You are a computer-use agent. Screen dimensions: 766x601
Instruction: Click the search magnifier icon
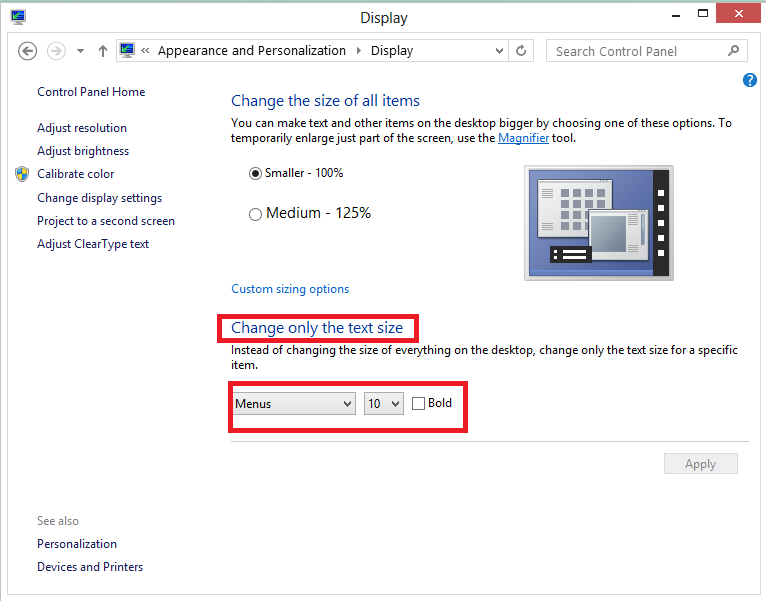click(x=733, y=51)
